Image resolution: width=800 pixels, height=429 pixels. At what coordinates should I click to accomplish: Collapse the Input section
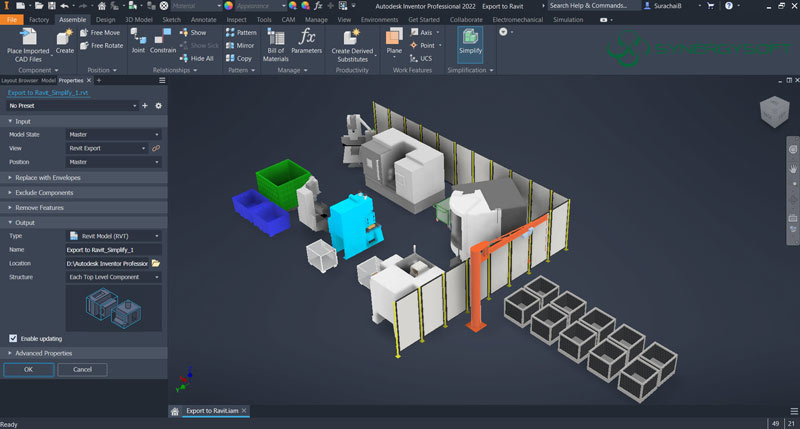(x=84, y=121)
